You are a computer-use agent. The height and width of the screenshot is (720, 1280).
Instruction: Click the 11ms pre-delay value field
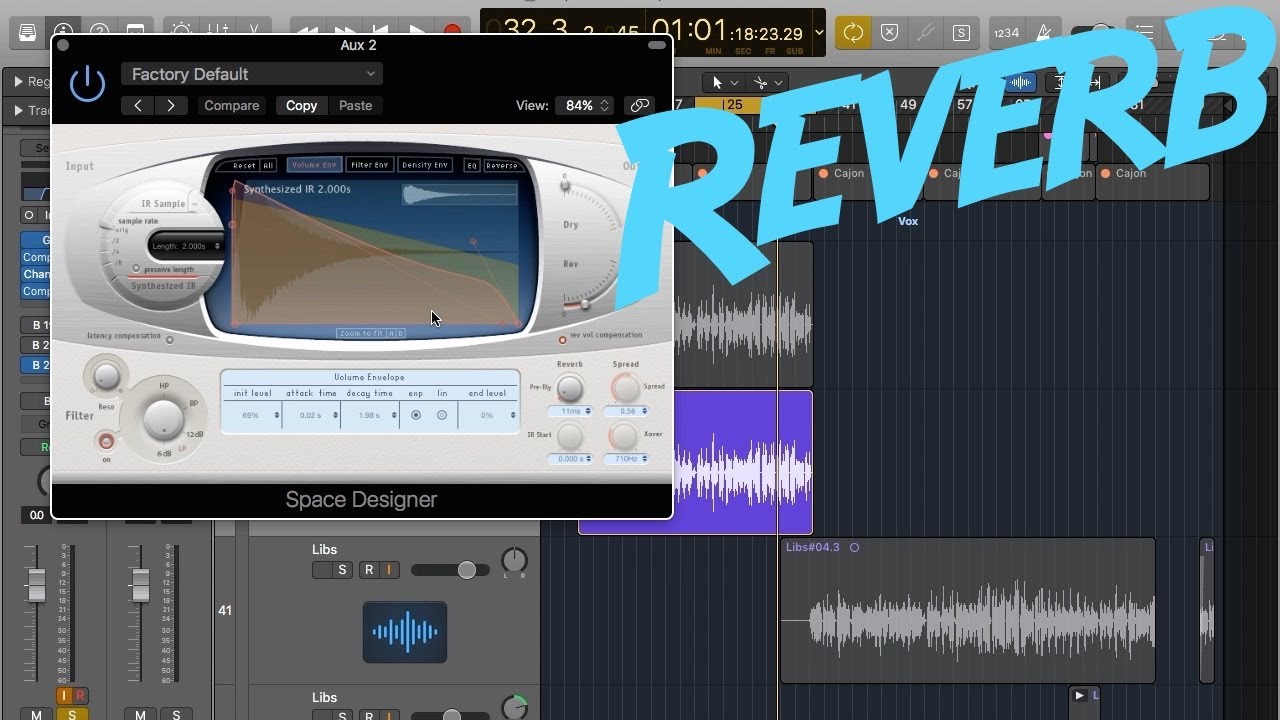click(x=570, y=411)
